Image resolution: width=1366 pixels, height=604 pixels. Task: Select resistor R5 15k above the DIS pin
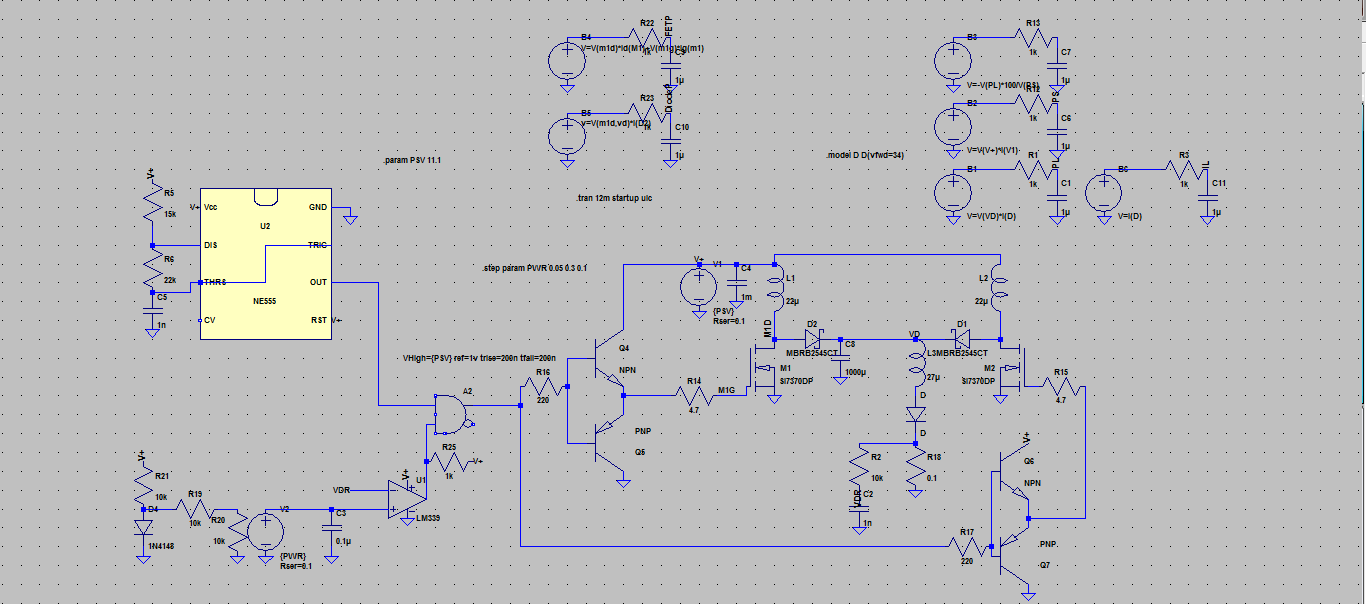[x=152, y=206]
